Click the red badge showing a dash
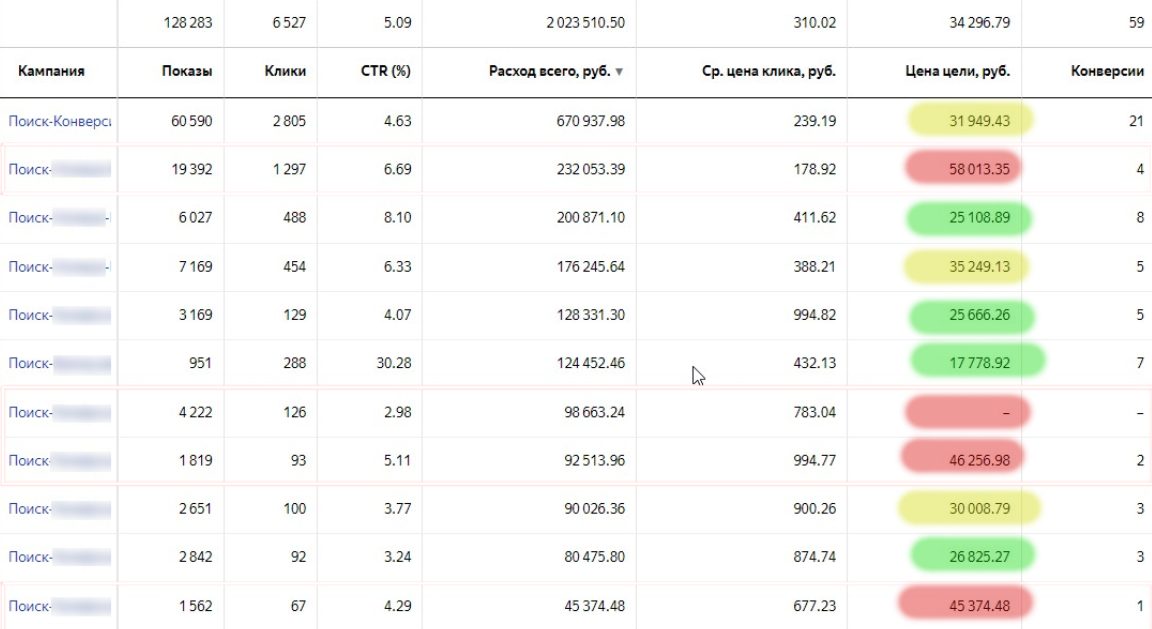 pos(966,412)
